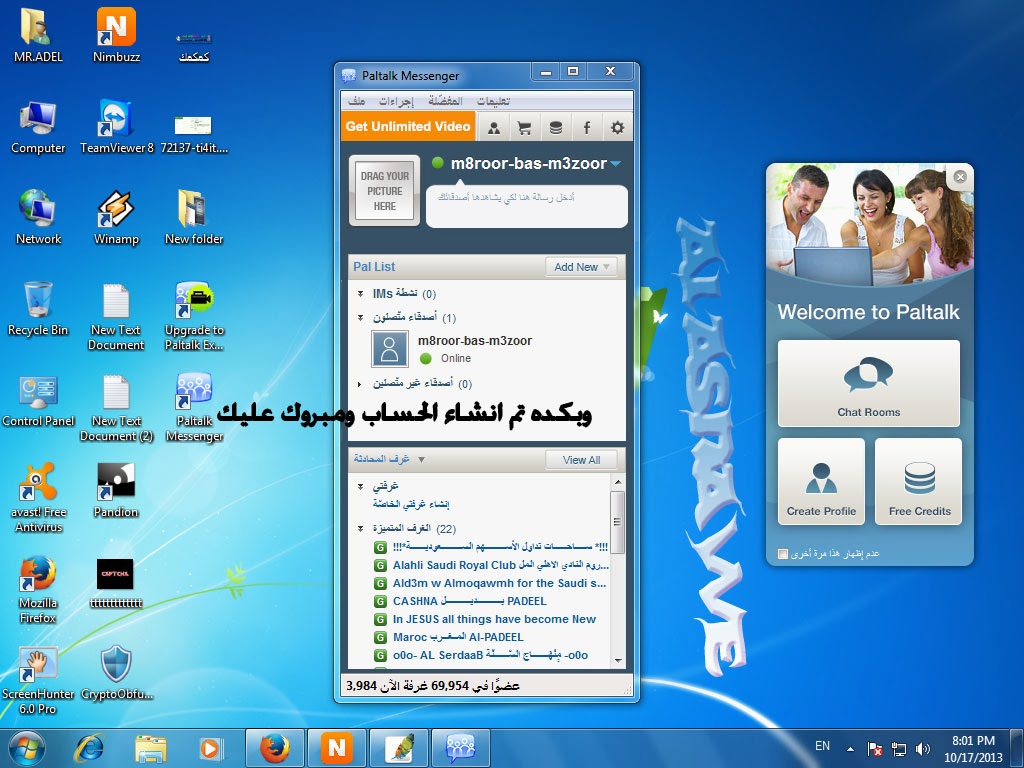Click the Drag Your Picture Here box
This screenshot has width=1024, height=768.
[385, 191]
